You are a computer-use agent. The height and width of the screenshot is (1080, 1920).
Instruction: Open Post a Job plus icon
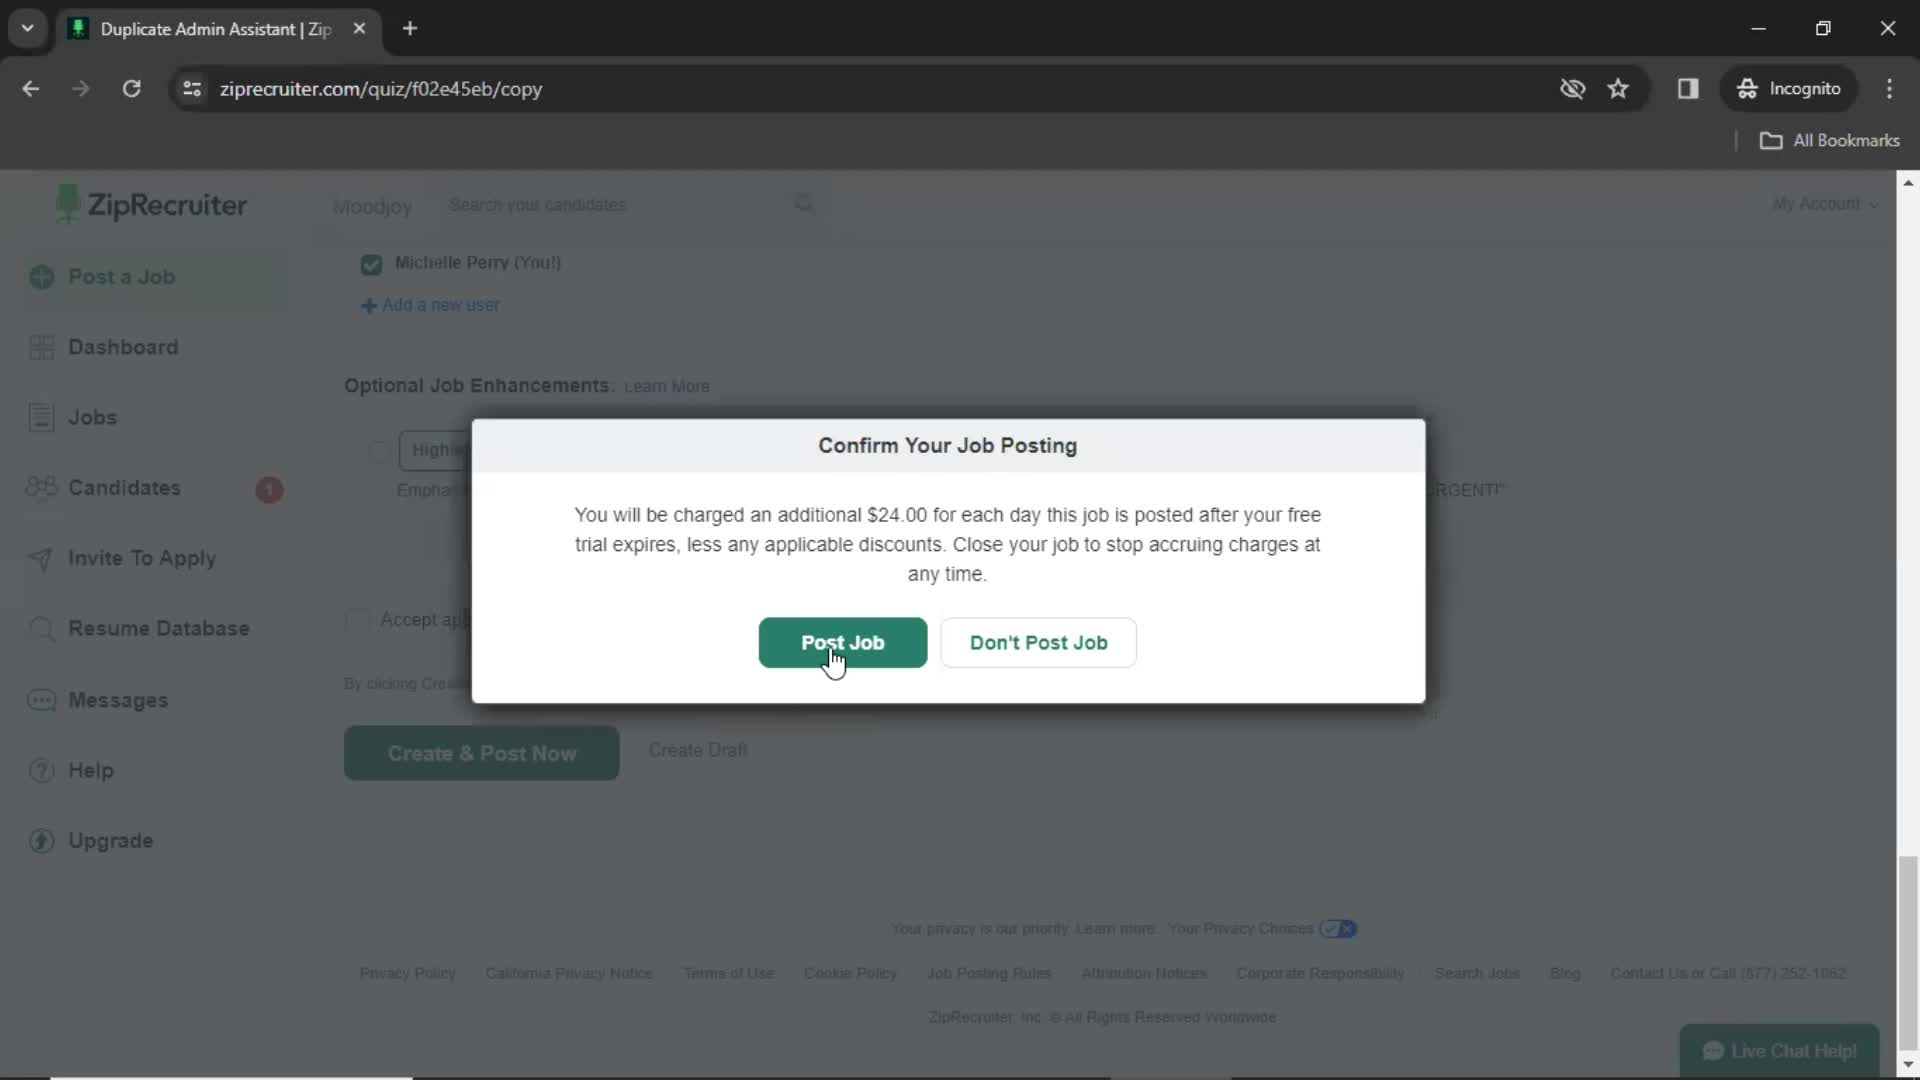[x=42, y=277]
